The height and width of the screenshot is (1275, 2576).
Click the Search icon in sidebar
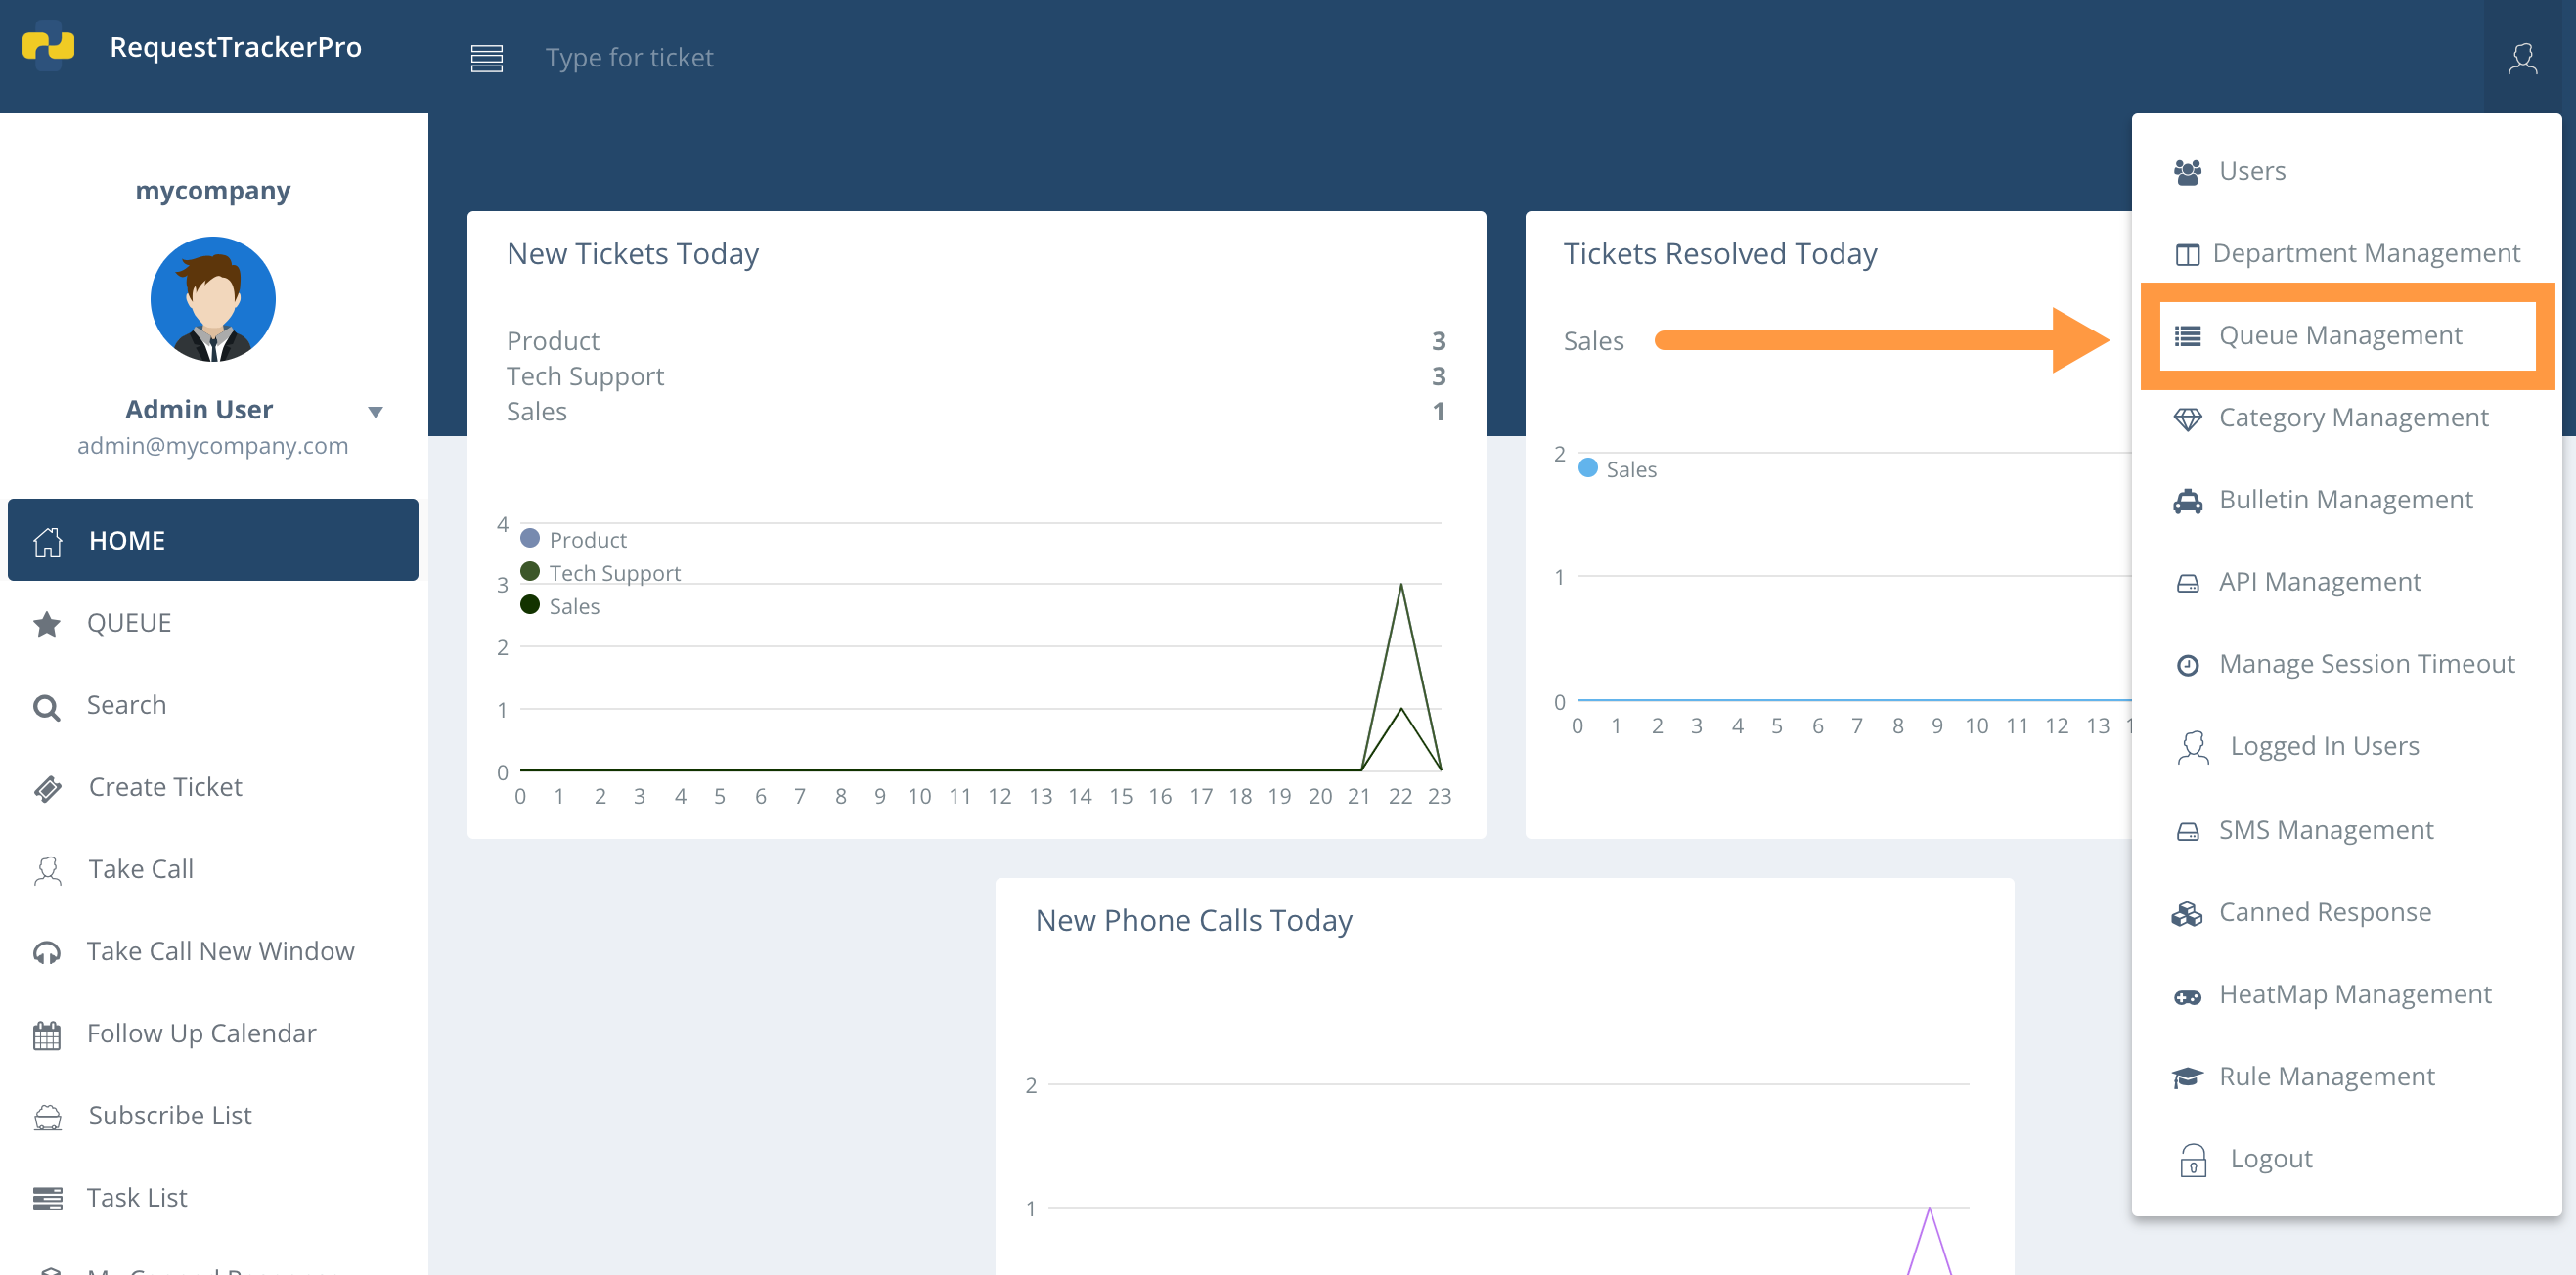click(46, 705)
